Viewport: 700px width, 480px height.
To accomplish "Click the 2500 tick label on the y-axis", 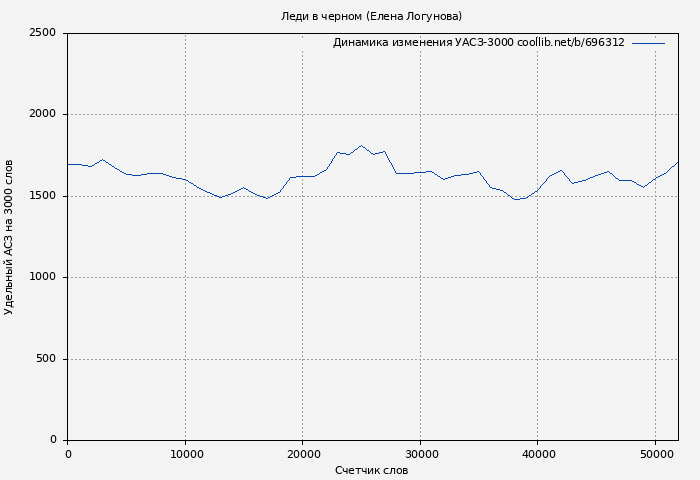I will click(x=42, y=33).
